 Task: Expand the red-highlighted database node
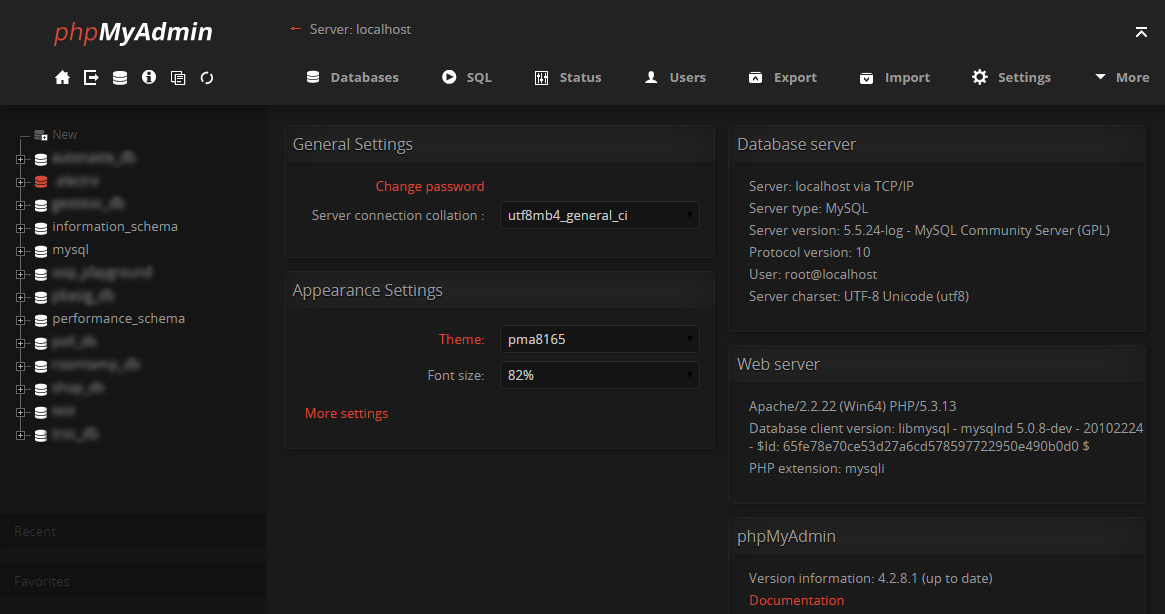pyautogui.click(x=21, y=181)
